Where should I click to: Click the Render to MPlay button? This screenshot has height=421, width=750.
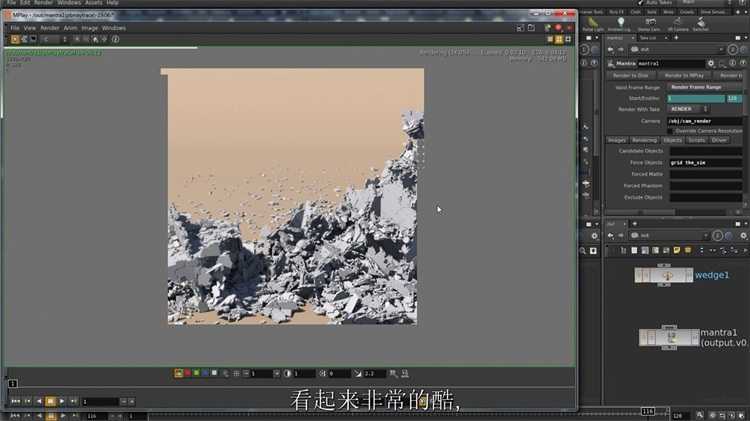click(685, 75)
